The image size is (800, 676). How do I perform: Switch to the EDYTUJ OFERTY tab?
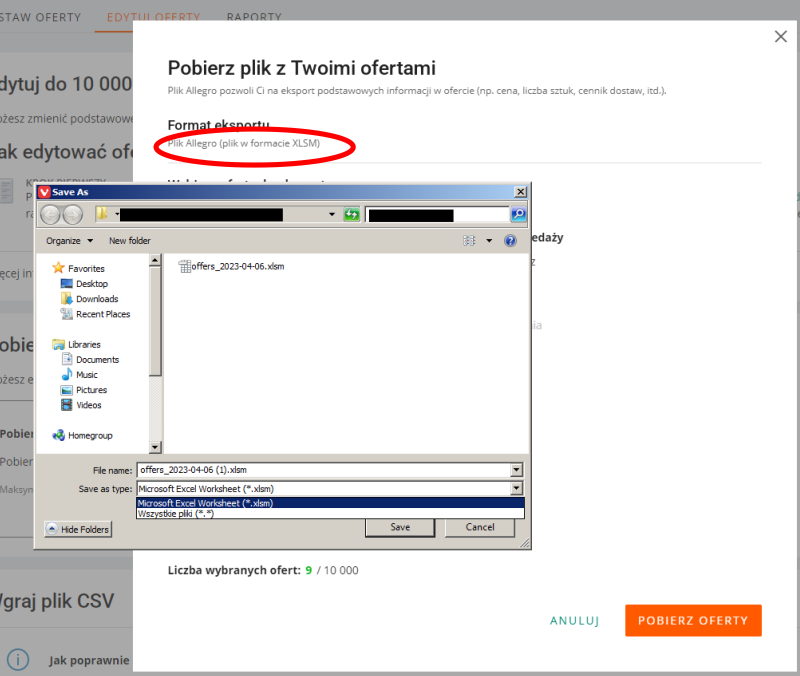154,17
